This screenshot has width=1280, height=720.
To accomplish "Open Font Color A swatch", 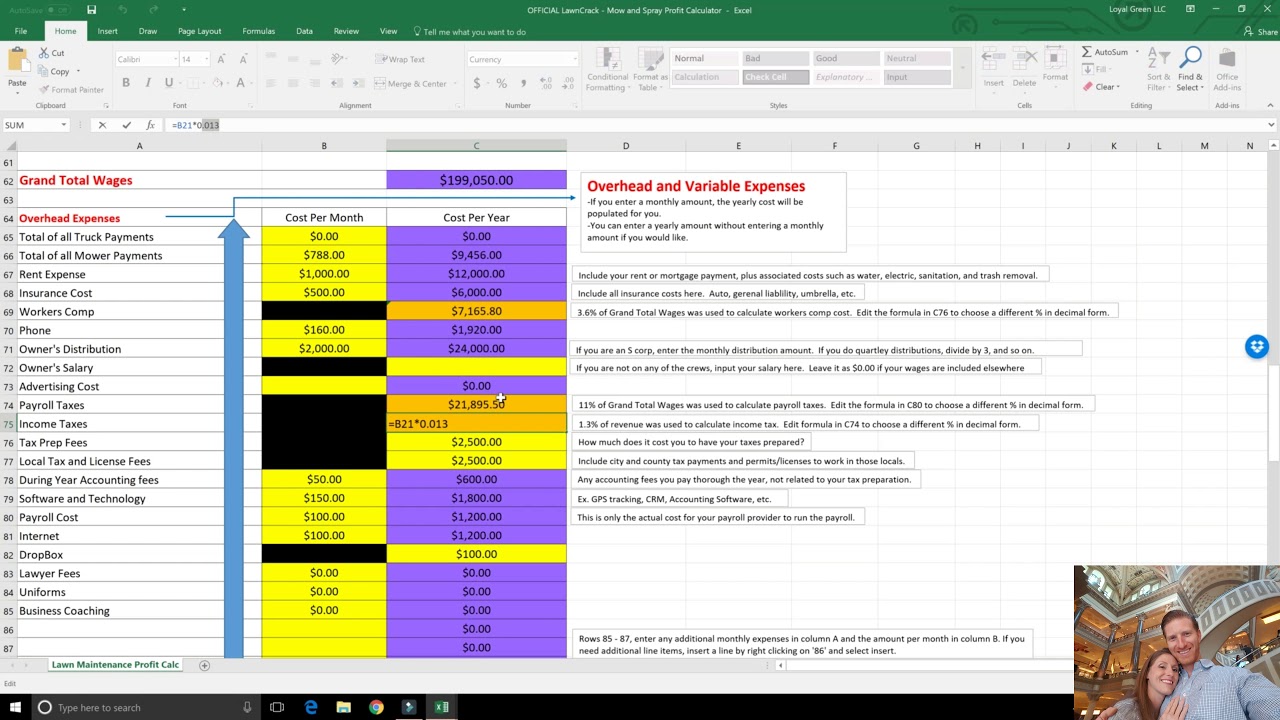I will coord(241,83).
